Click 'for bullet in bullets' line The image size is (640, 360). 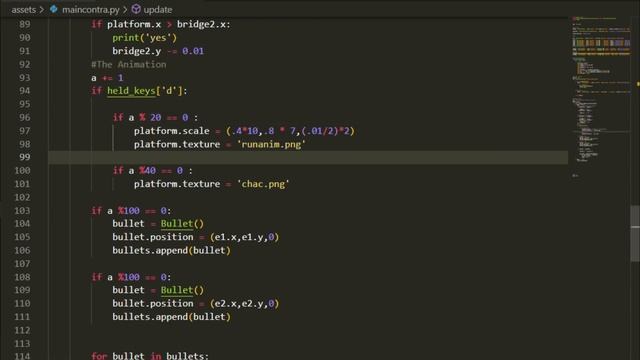150,356
